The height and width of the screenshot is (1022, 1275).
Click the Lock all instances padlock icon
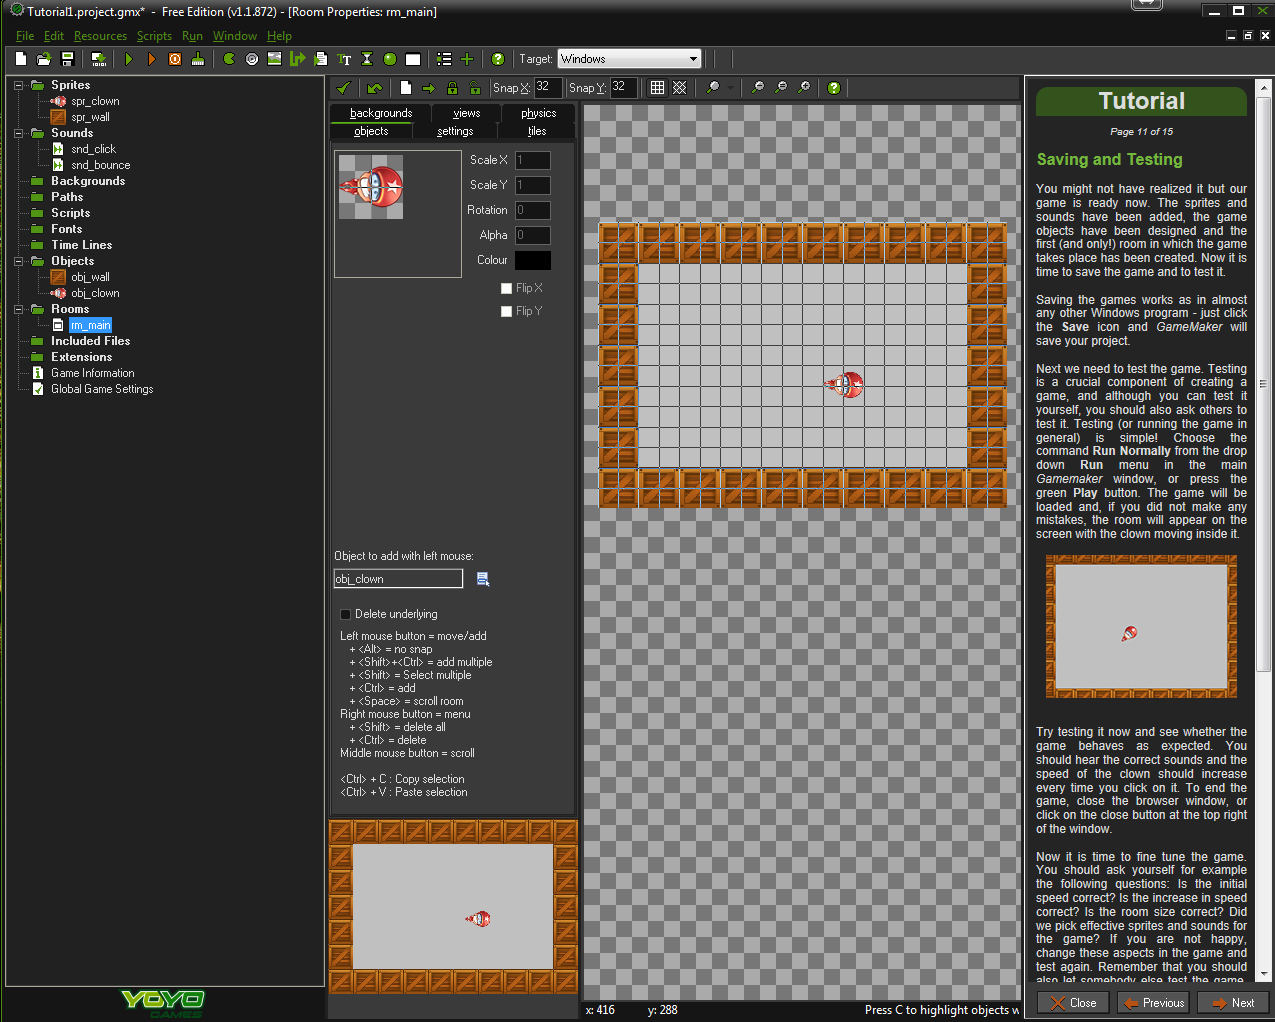[x=452, y=88]
